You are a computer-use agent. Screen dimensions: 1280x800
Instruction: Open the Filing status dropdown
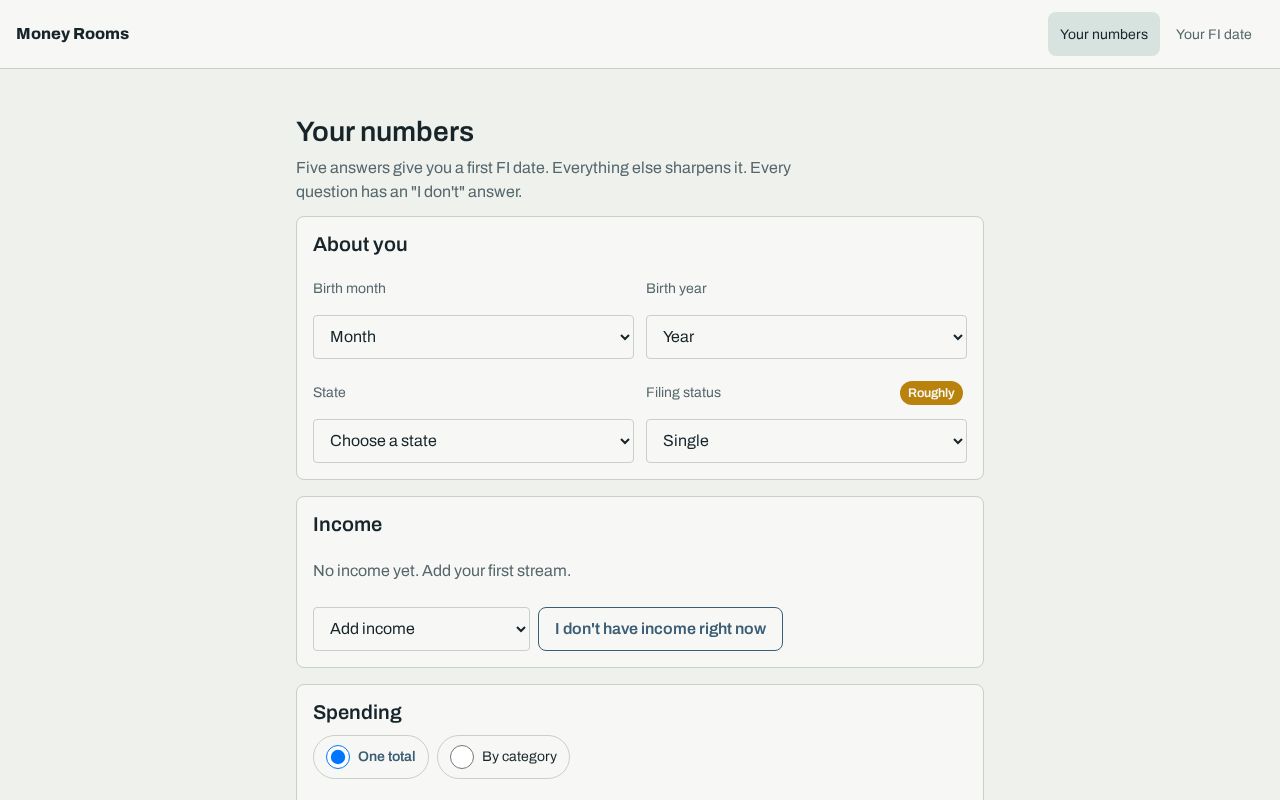806,441
